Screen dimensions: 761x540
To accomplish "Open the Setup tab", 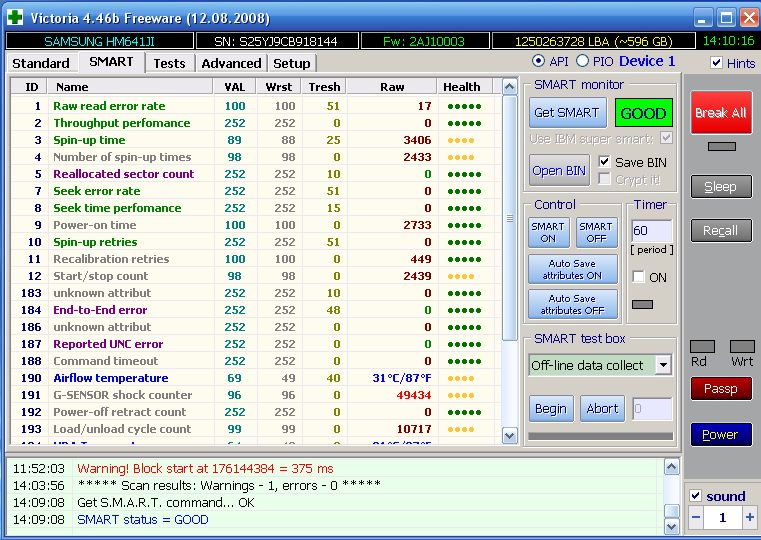I will (x=292, y=64).
